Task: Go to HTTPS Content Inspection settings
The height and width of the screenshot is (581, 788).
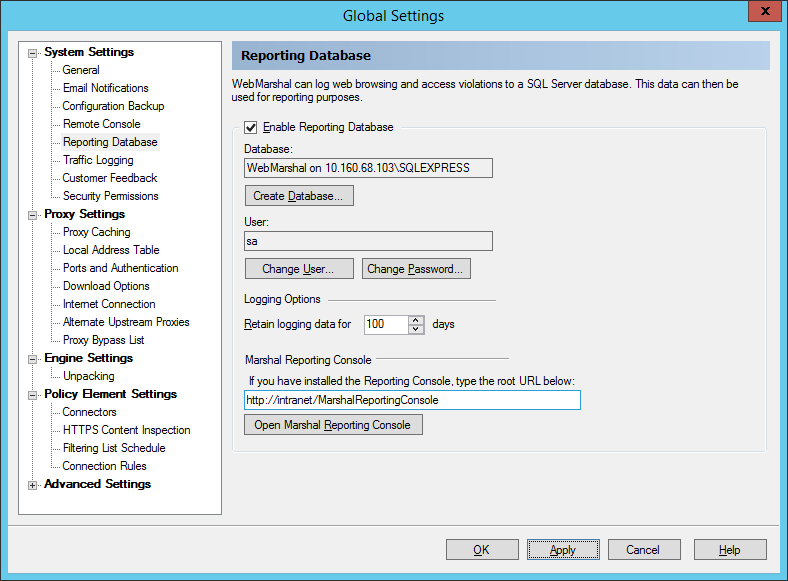Action: tap(126, 430)
